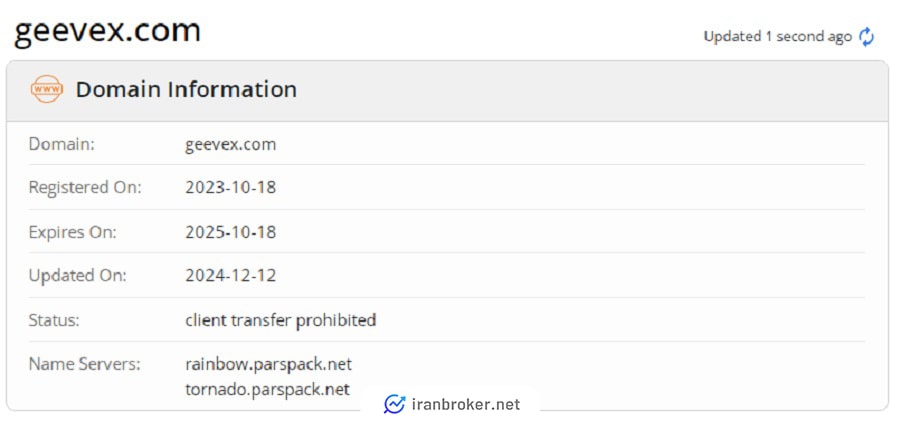900x421 pixels.
Task: Click the 'Updated On:' label
Action: click(77, 276)
